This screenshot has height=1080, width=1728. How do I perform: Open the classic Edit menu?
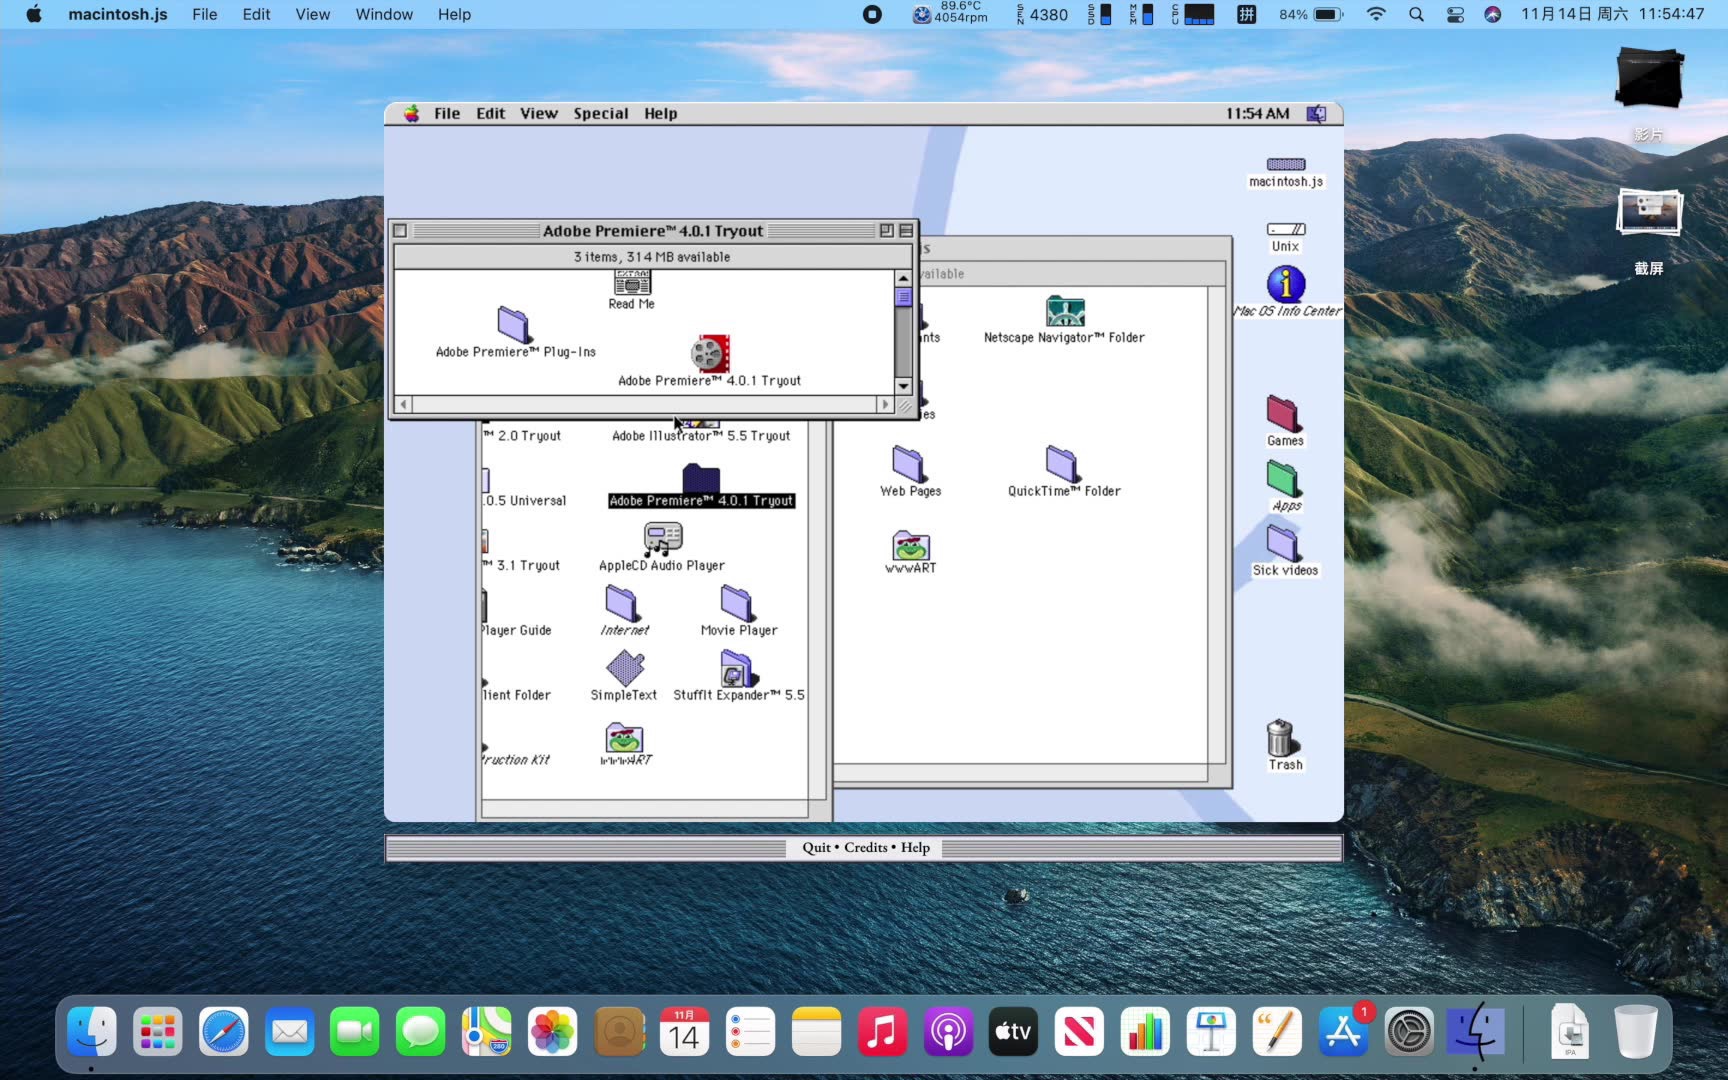tap(490, 114)
